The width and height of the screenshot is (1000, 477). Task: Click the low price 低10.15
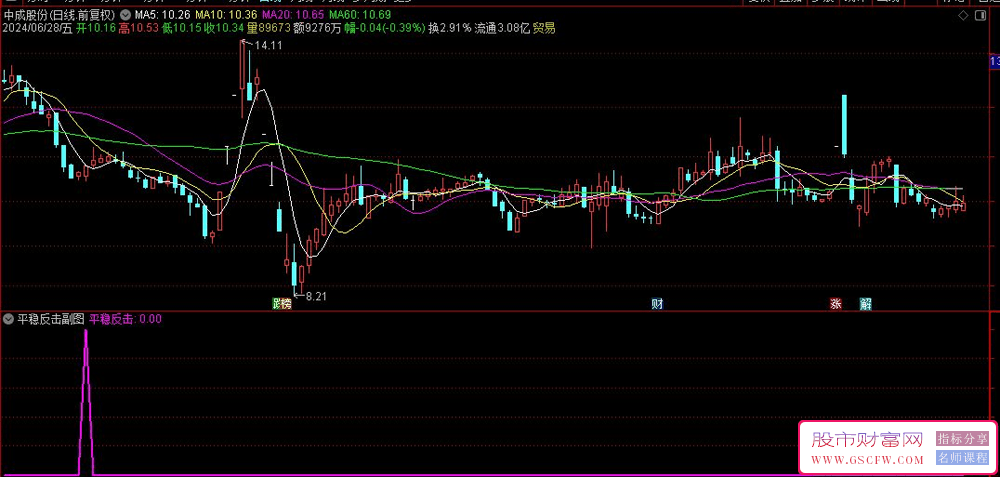coord(182,27)
